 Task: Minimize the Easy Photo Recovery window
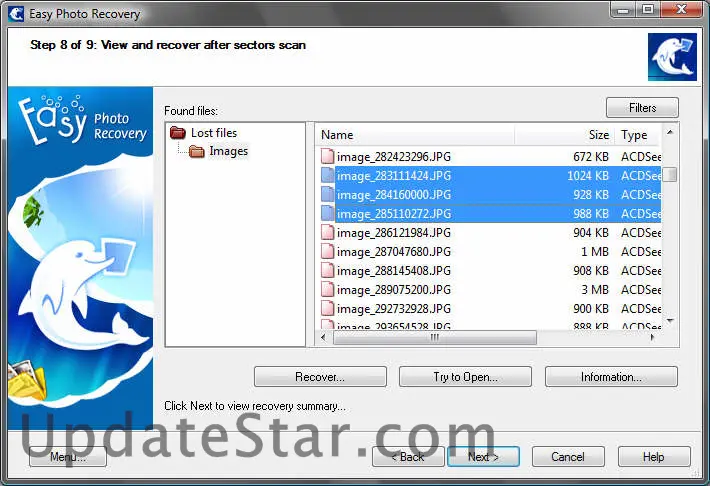pyautogui.click(x=624, y=9)
